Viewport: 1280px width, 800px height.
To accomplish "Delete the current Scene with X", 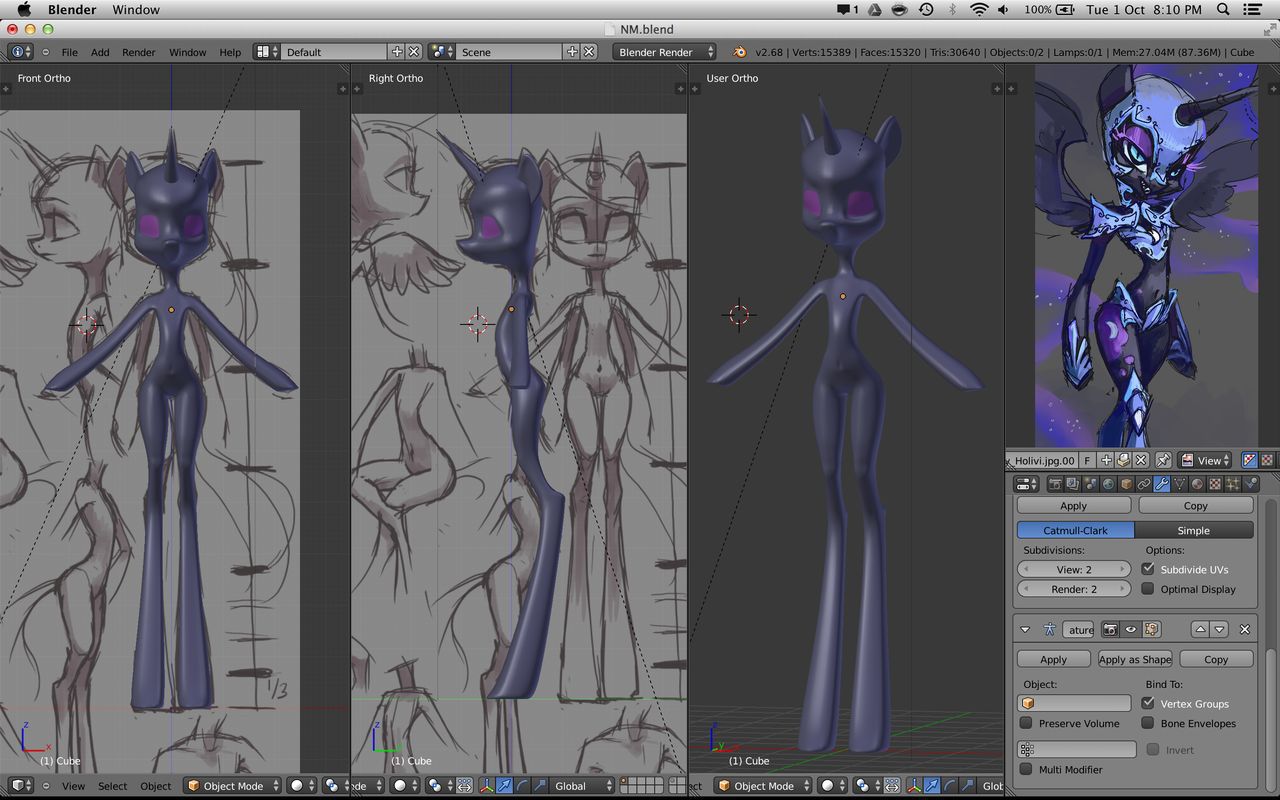I will click(589, 52).
